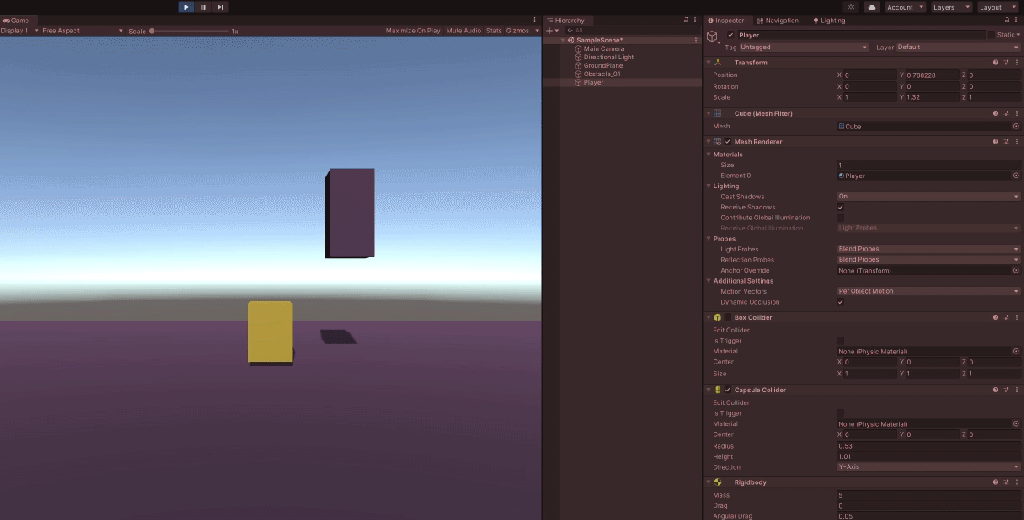Click the Pause button in the toolbar
This screenshot has height=520, width=1024.
point(203,7)
